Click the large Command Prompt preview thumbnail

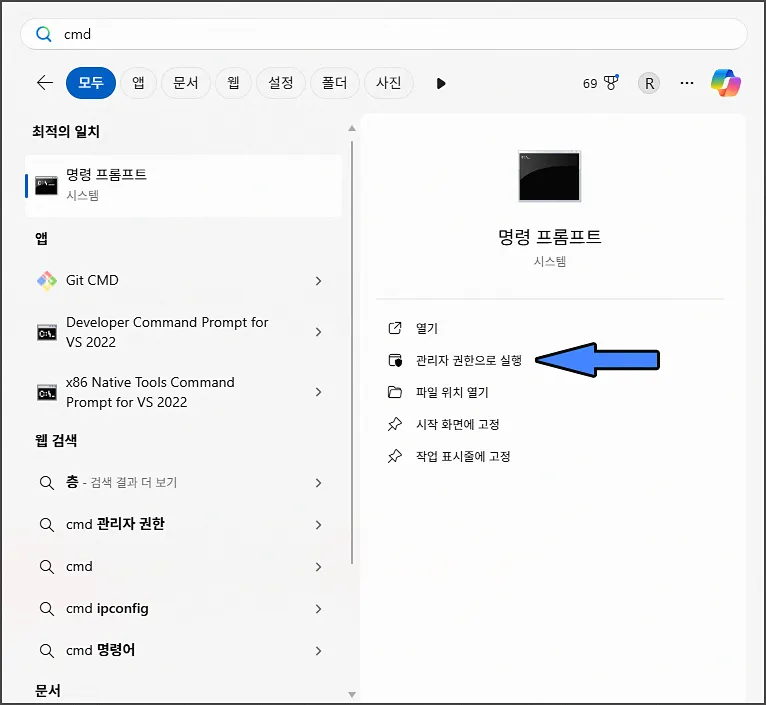point(550,176)
